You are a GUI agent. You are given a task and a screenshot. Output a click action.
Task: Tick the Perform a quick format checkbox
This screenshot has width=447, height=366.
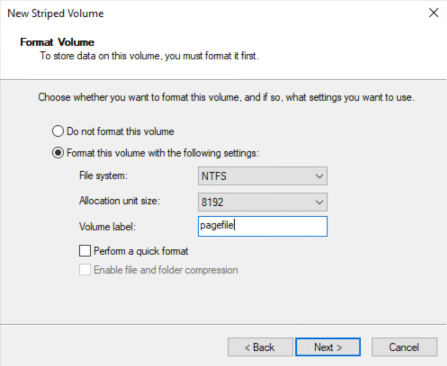(85, 251)
